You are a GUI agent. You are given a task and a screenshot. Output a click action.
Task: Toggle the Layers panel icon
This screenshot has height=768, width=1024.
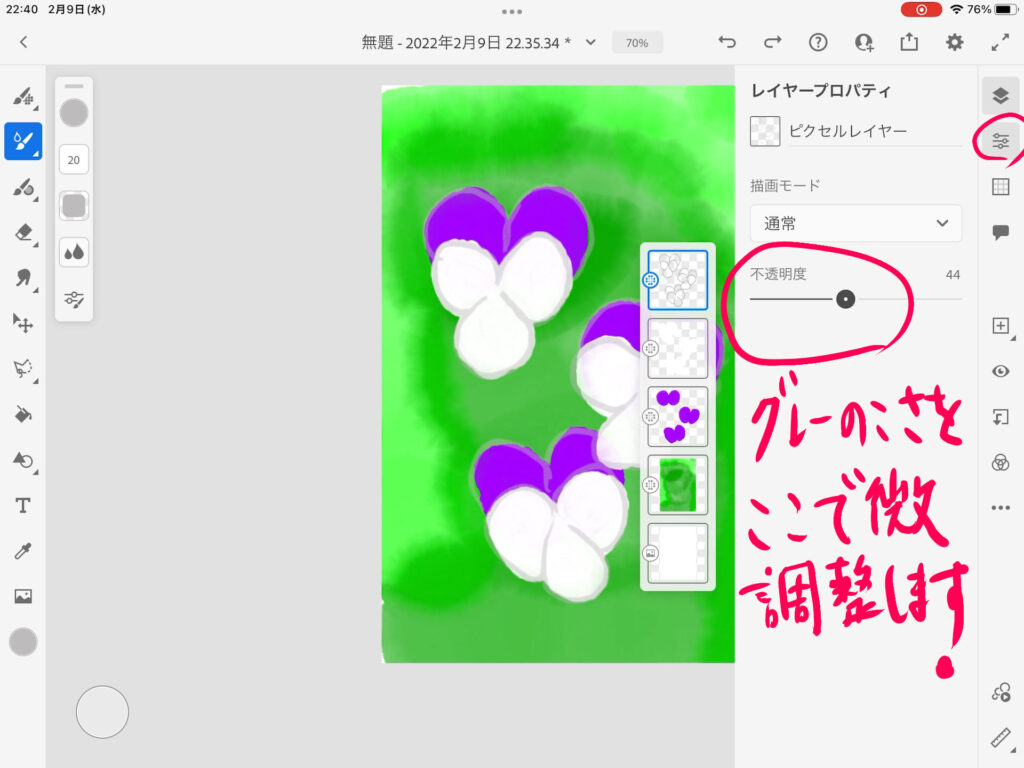(x=1000, y=95)
